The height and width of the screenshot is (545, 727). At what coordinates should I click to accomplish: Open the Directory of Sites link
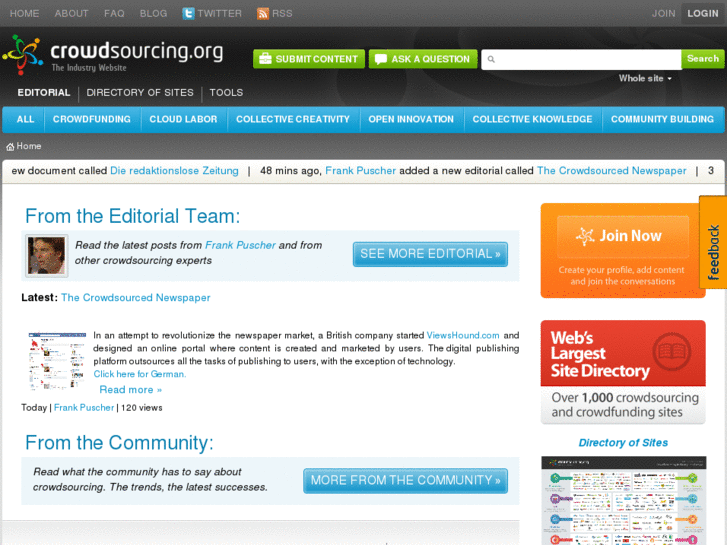tap(623, 442)
